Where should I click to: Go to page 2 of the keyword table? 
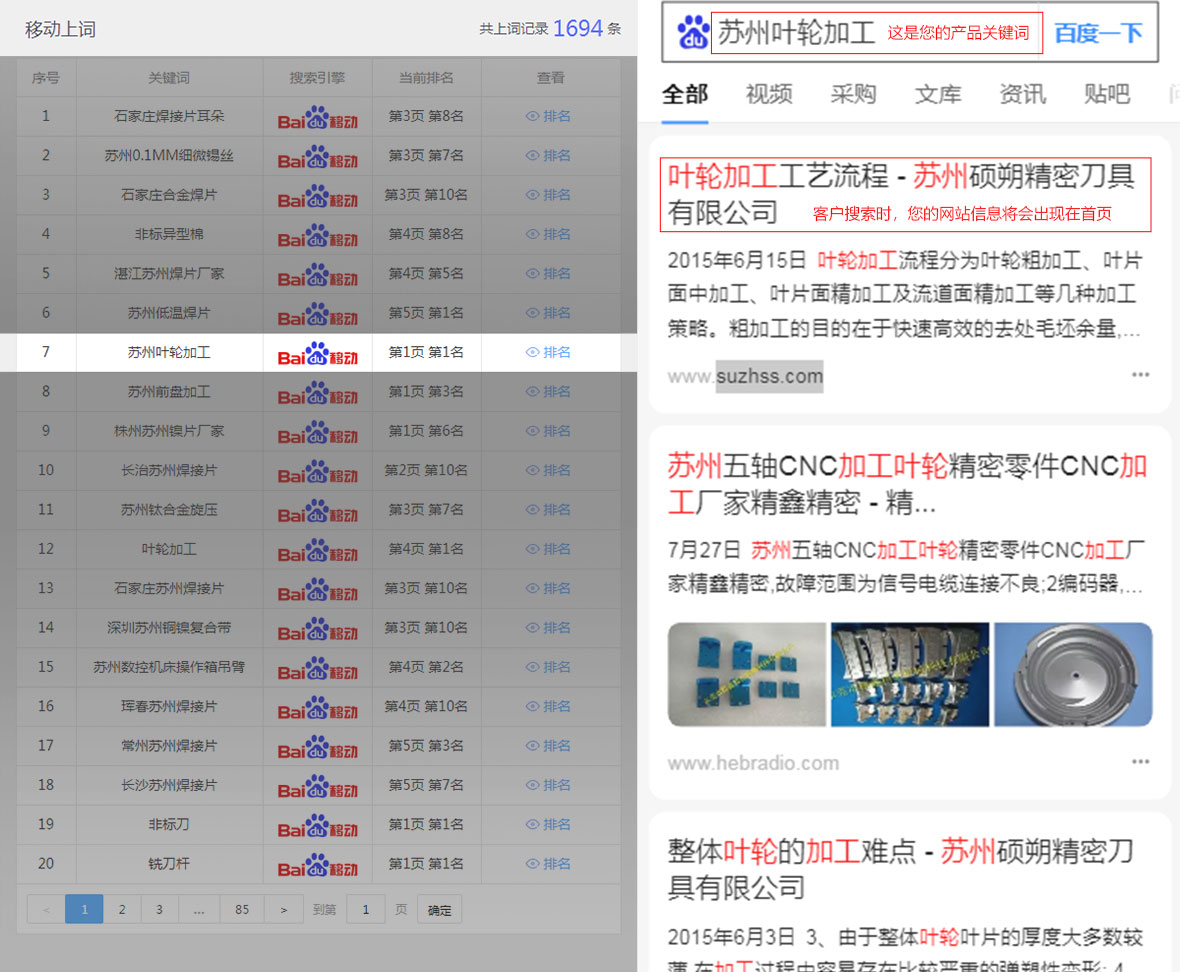(122, 909)
